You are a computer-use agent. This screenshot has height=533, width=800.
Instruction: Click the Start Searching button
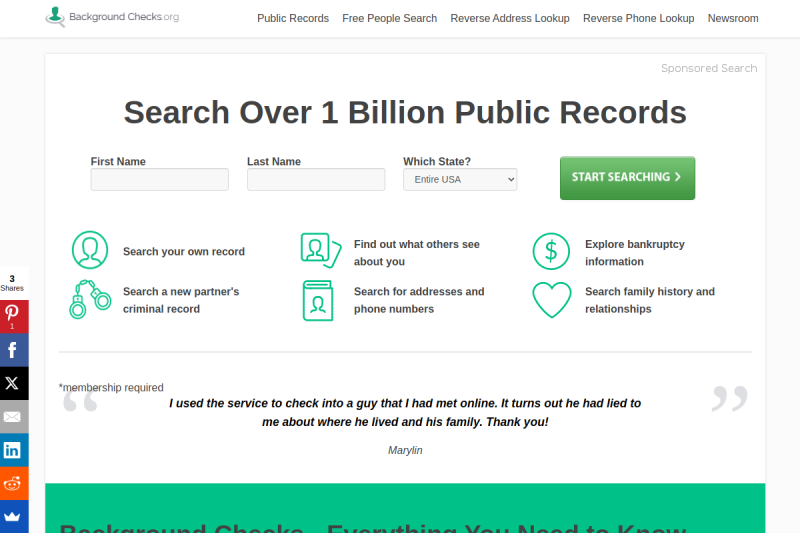pyautogui.click(x=627, y=177)
